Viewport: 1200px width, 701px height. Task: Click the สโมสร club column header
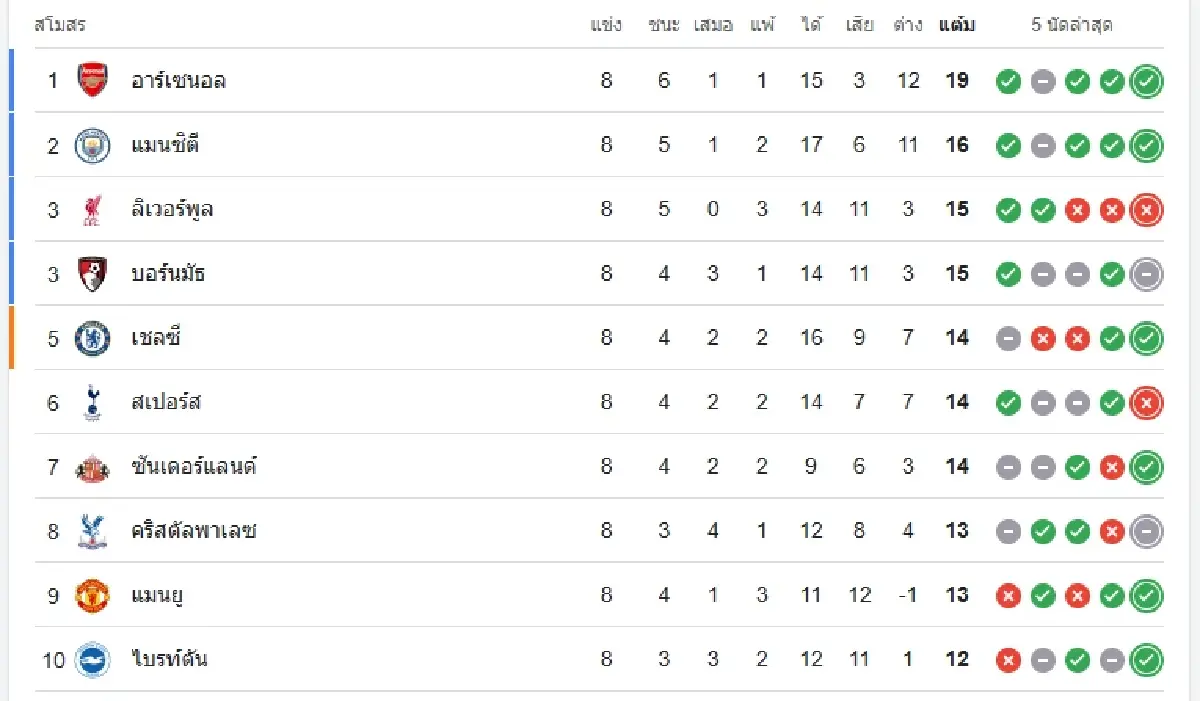(60, 25)
